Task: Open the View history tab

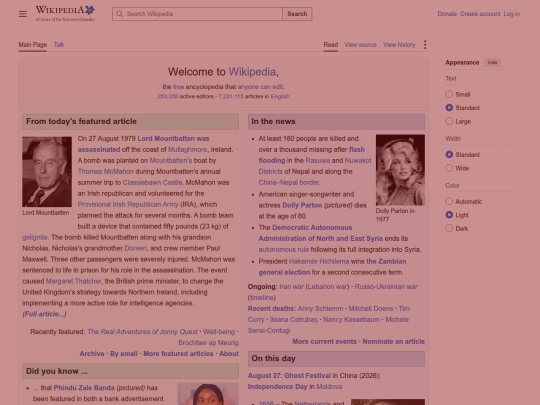Action: tap(399, 45)
